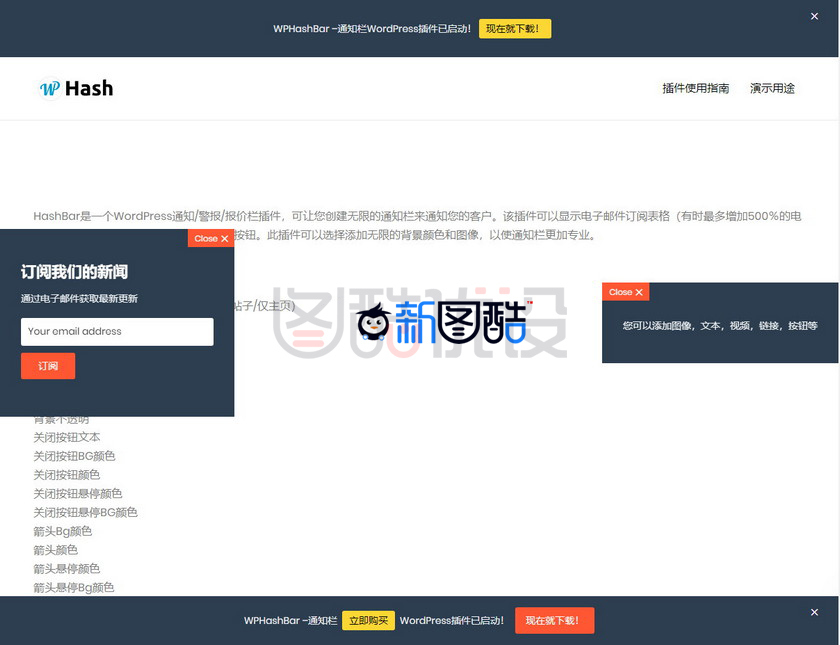Select the 箭头Bg颜色 list item
This screenshot has width=840, height=645.
[x=63, y=531]
